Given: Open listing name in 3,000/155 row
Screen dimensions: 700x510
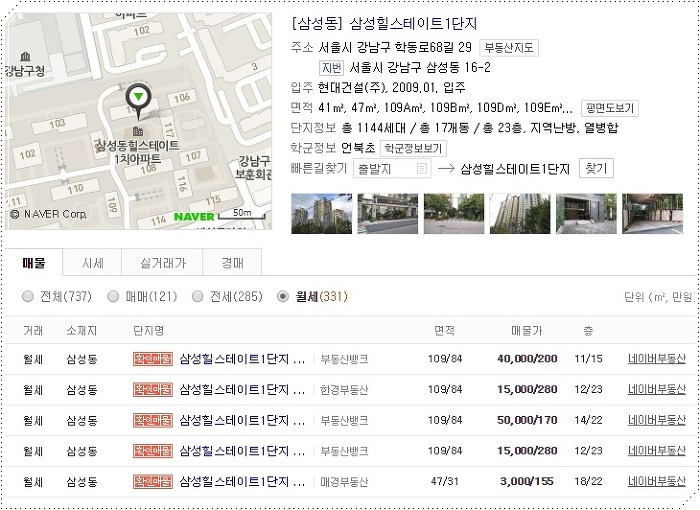Looking at the screenshot, I should point(242,481).
